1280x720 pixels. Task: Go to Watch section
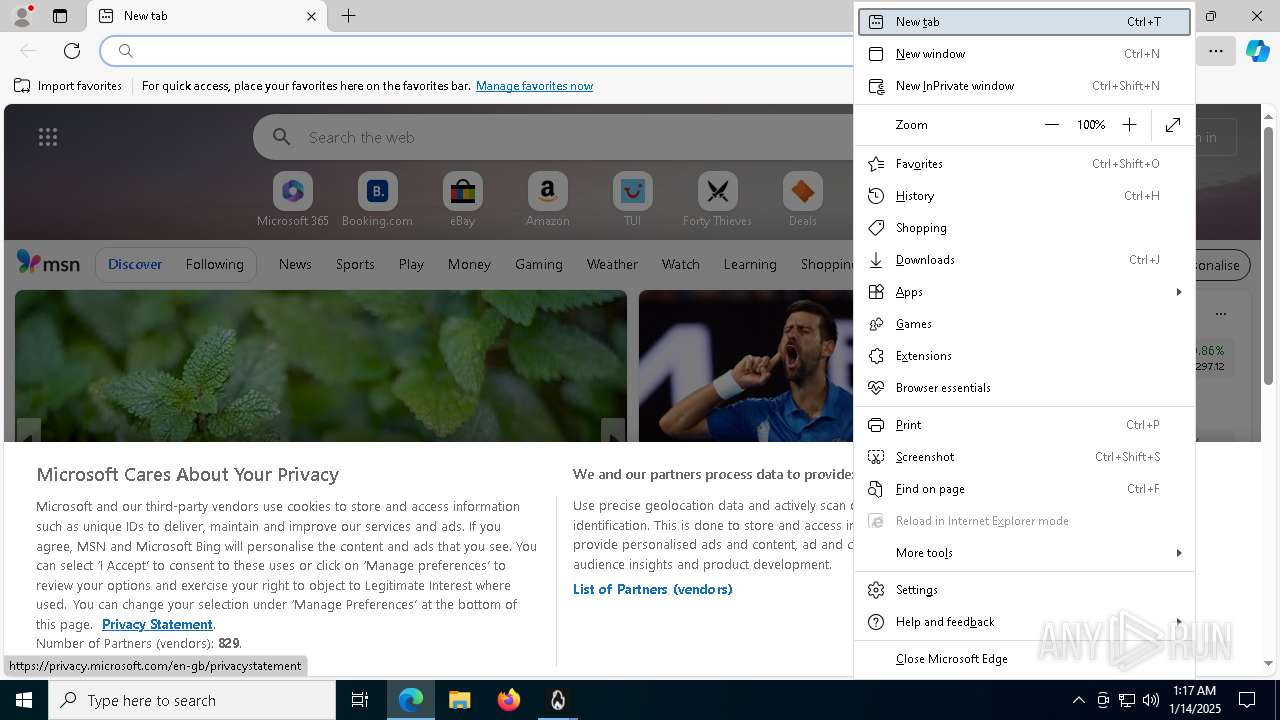tap(680, 264)
